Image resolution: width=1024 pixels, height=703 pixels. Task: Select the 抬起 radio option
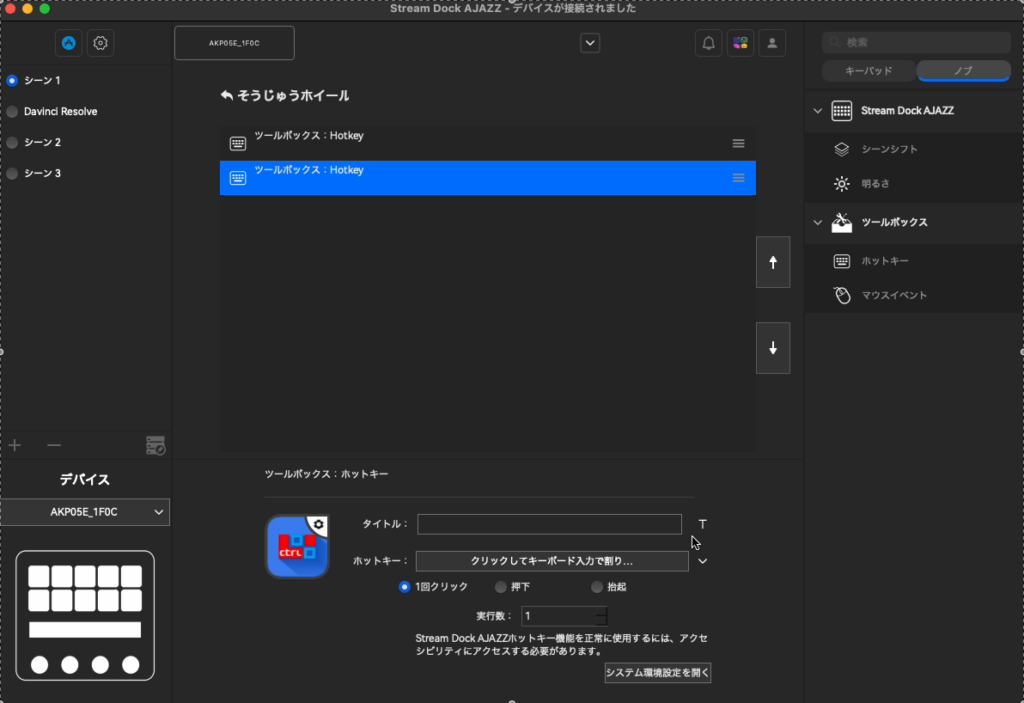(597, 587)
